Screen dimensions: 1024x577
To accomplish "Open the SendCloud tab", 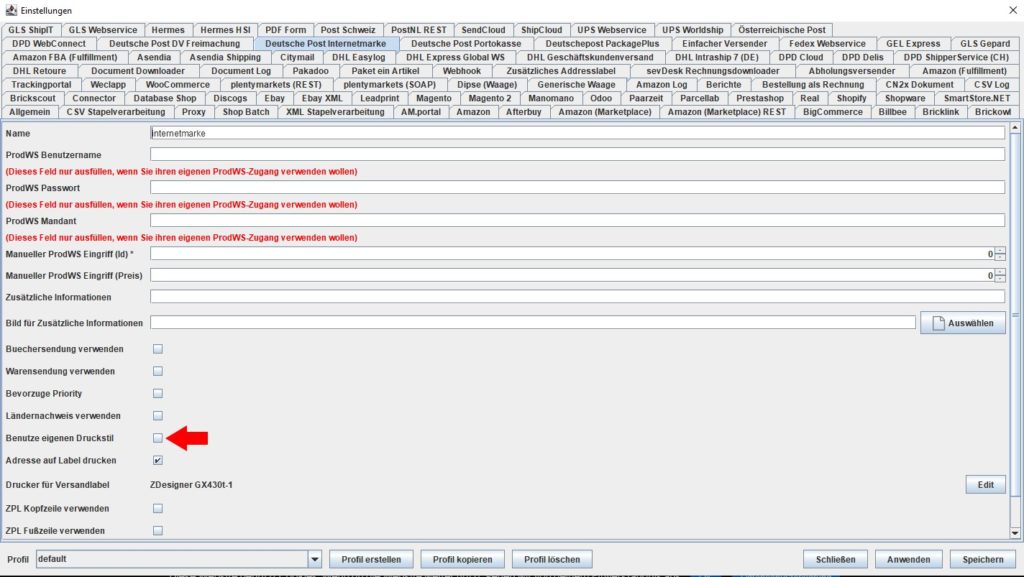I will pos(483,30).
